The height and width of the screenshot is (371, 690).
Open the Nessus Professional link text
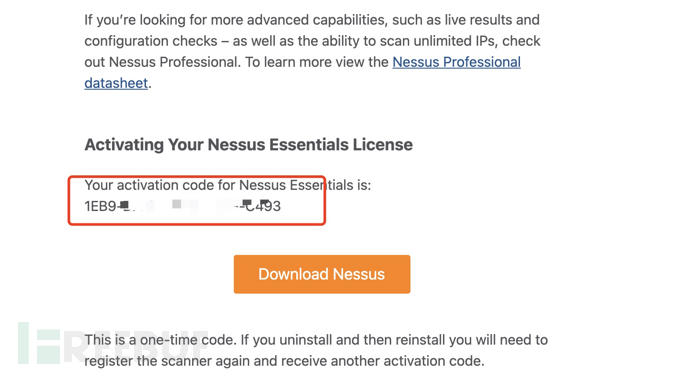456,62
